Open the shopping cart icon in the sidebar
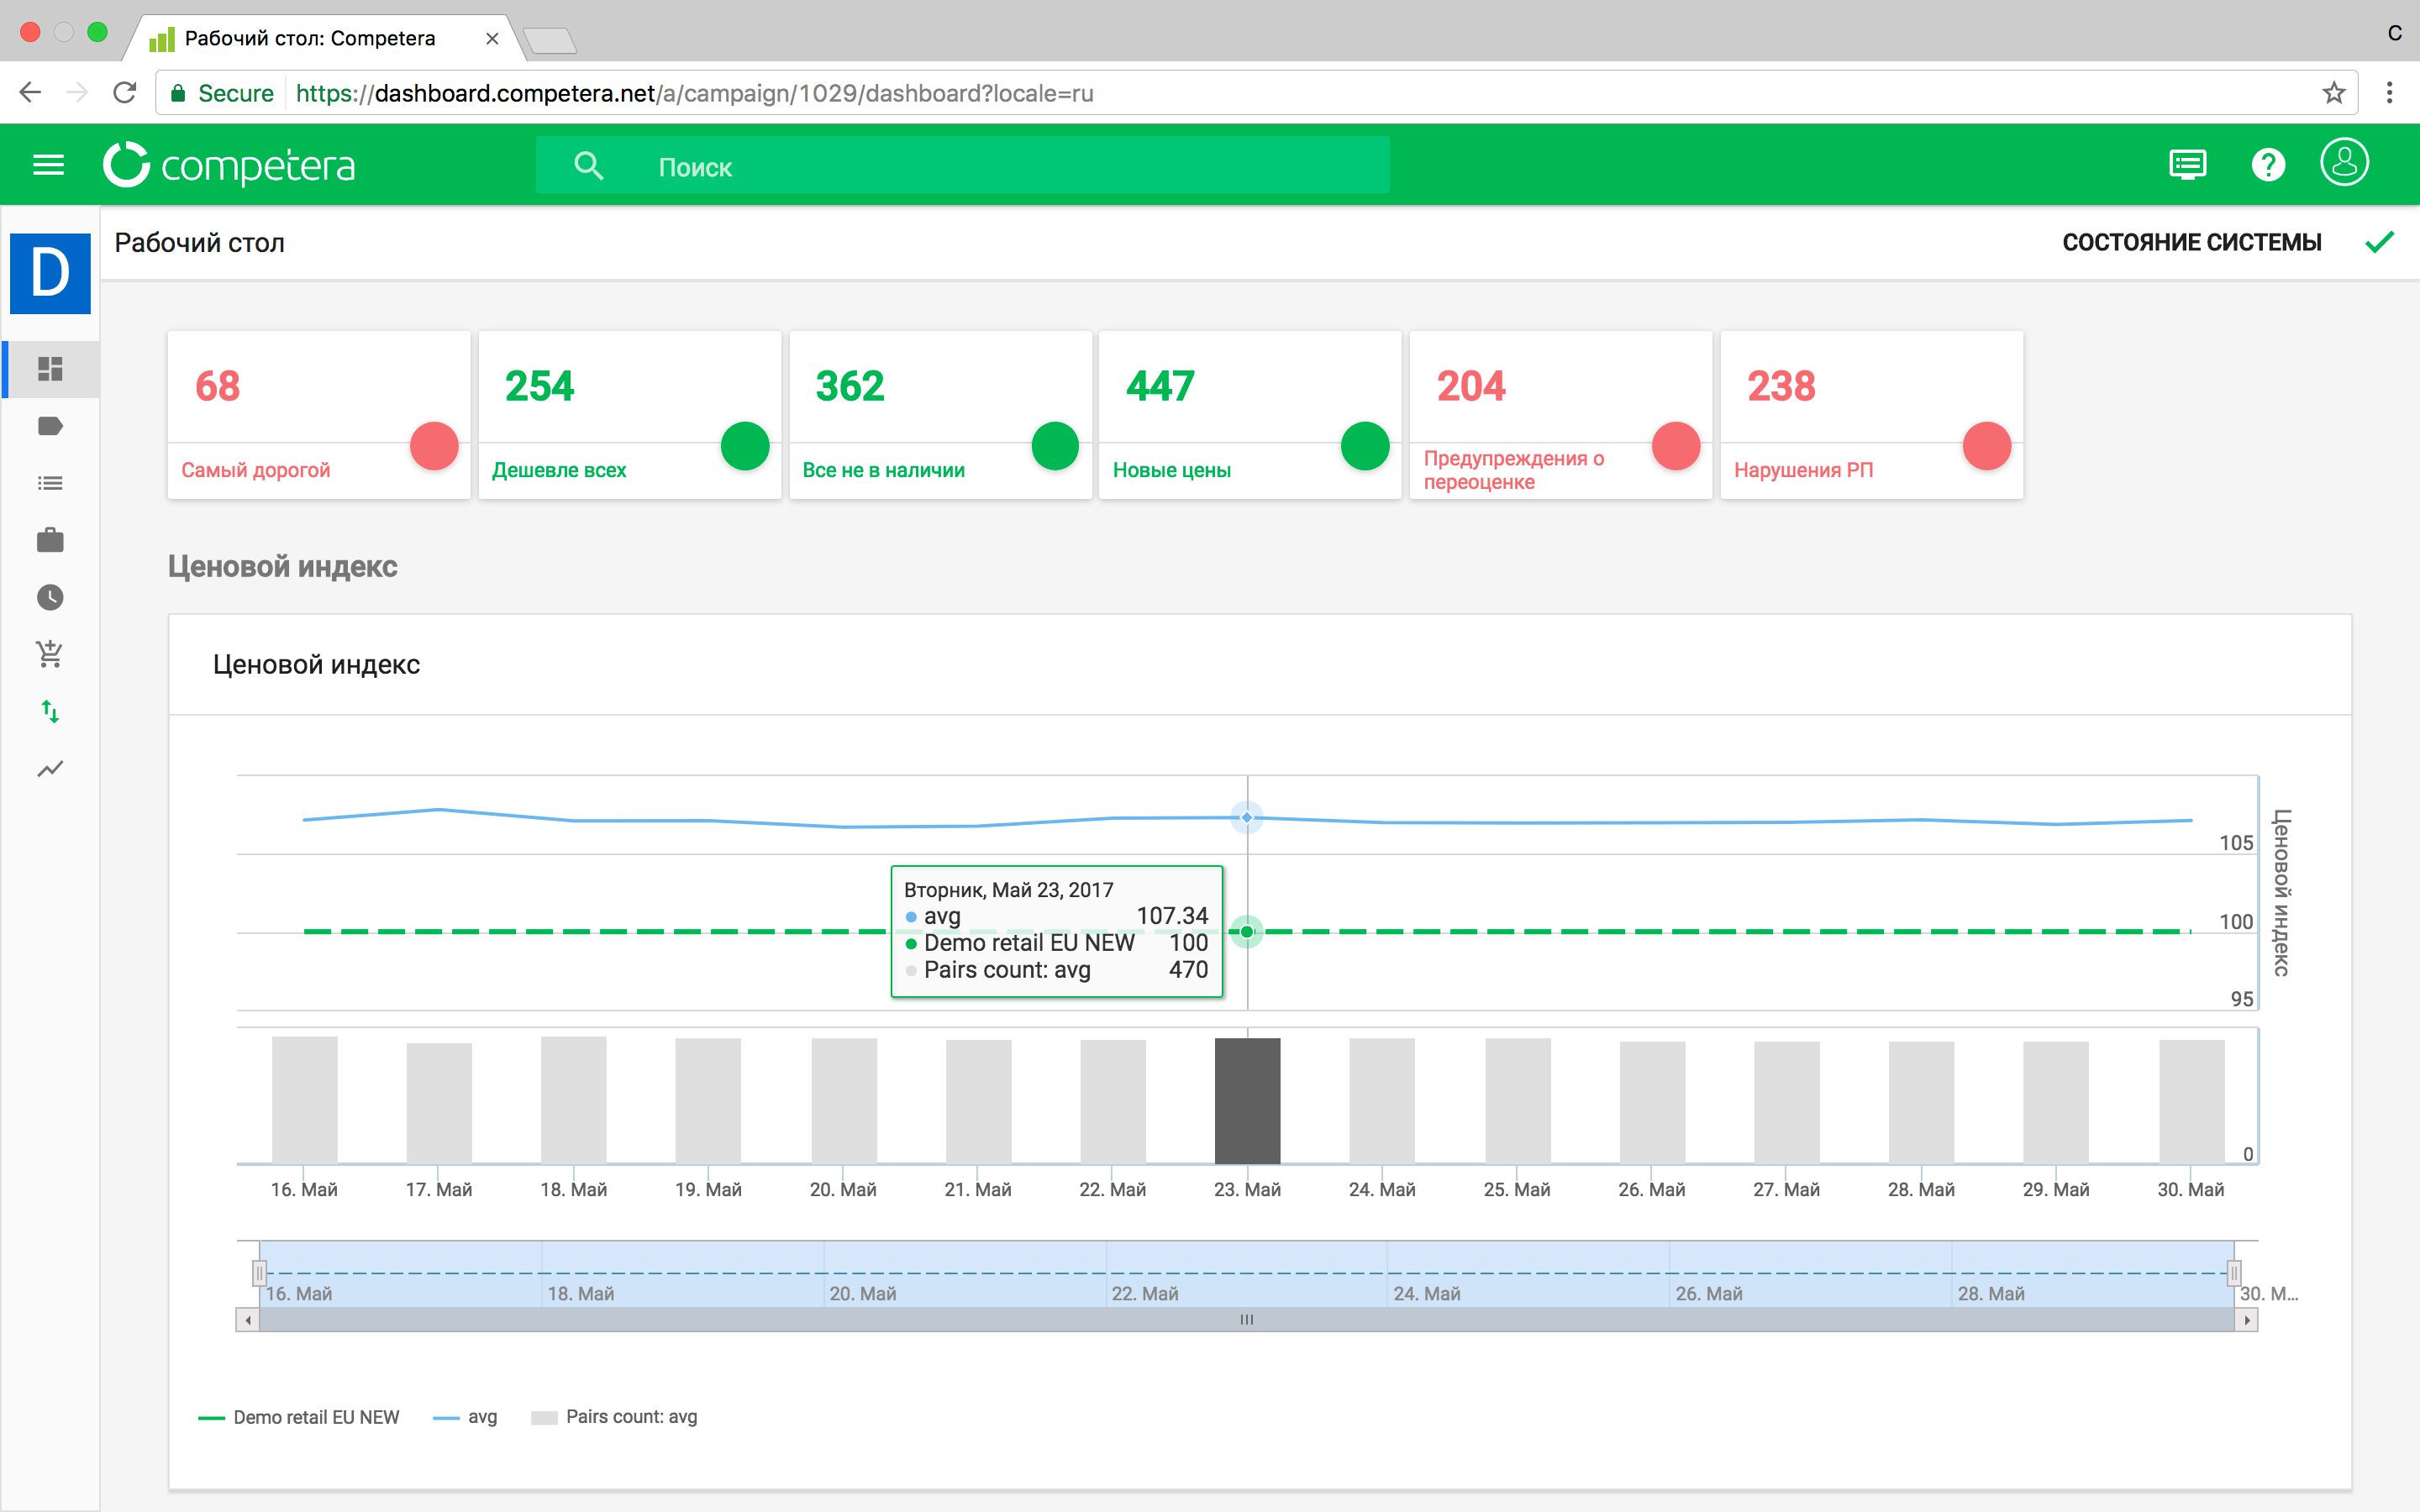The width and height of the screenshot is (2420, 1512). click(50, 654)
